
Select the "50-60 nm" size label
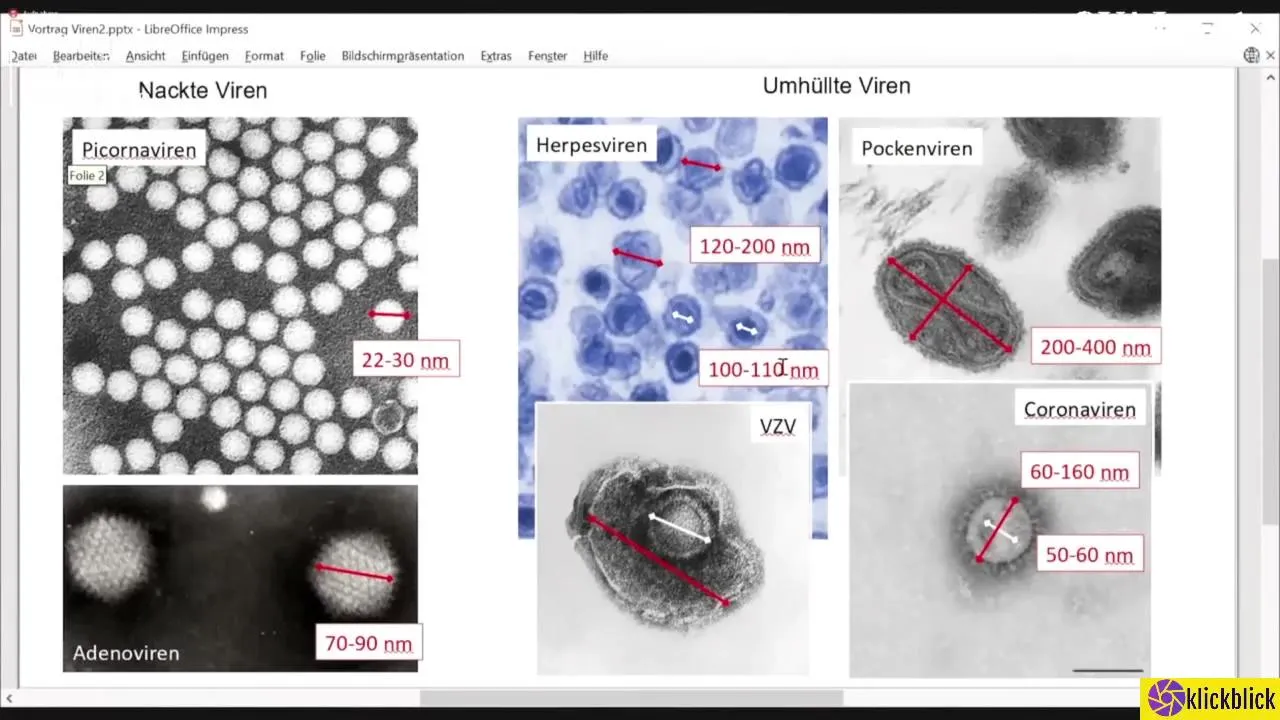click(x=1090, y=554)
